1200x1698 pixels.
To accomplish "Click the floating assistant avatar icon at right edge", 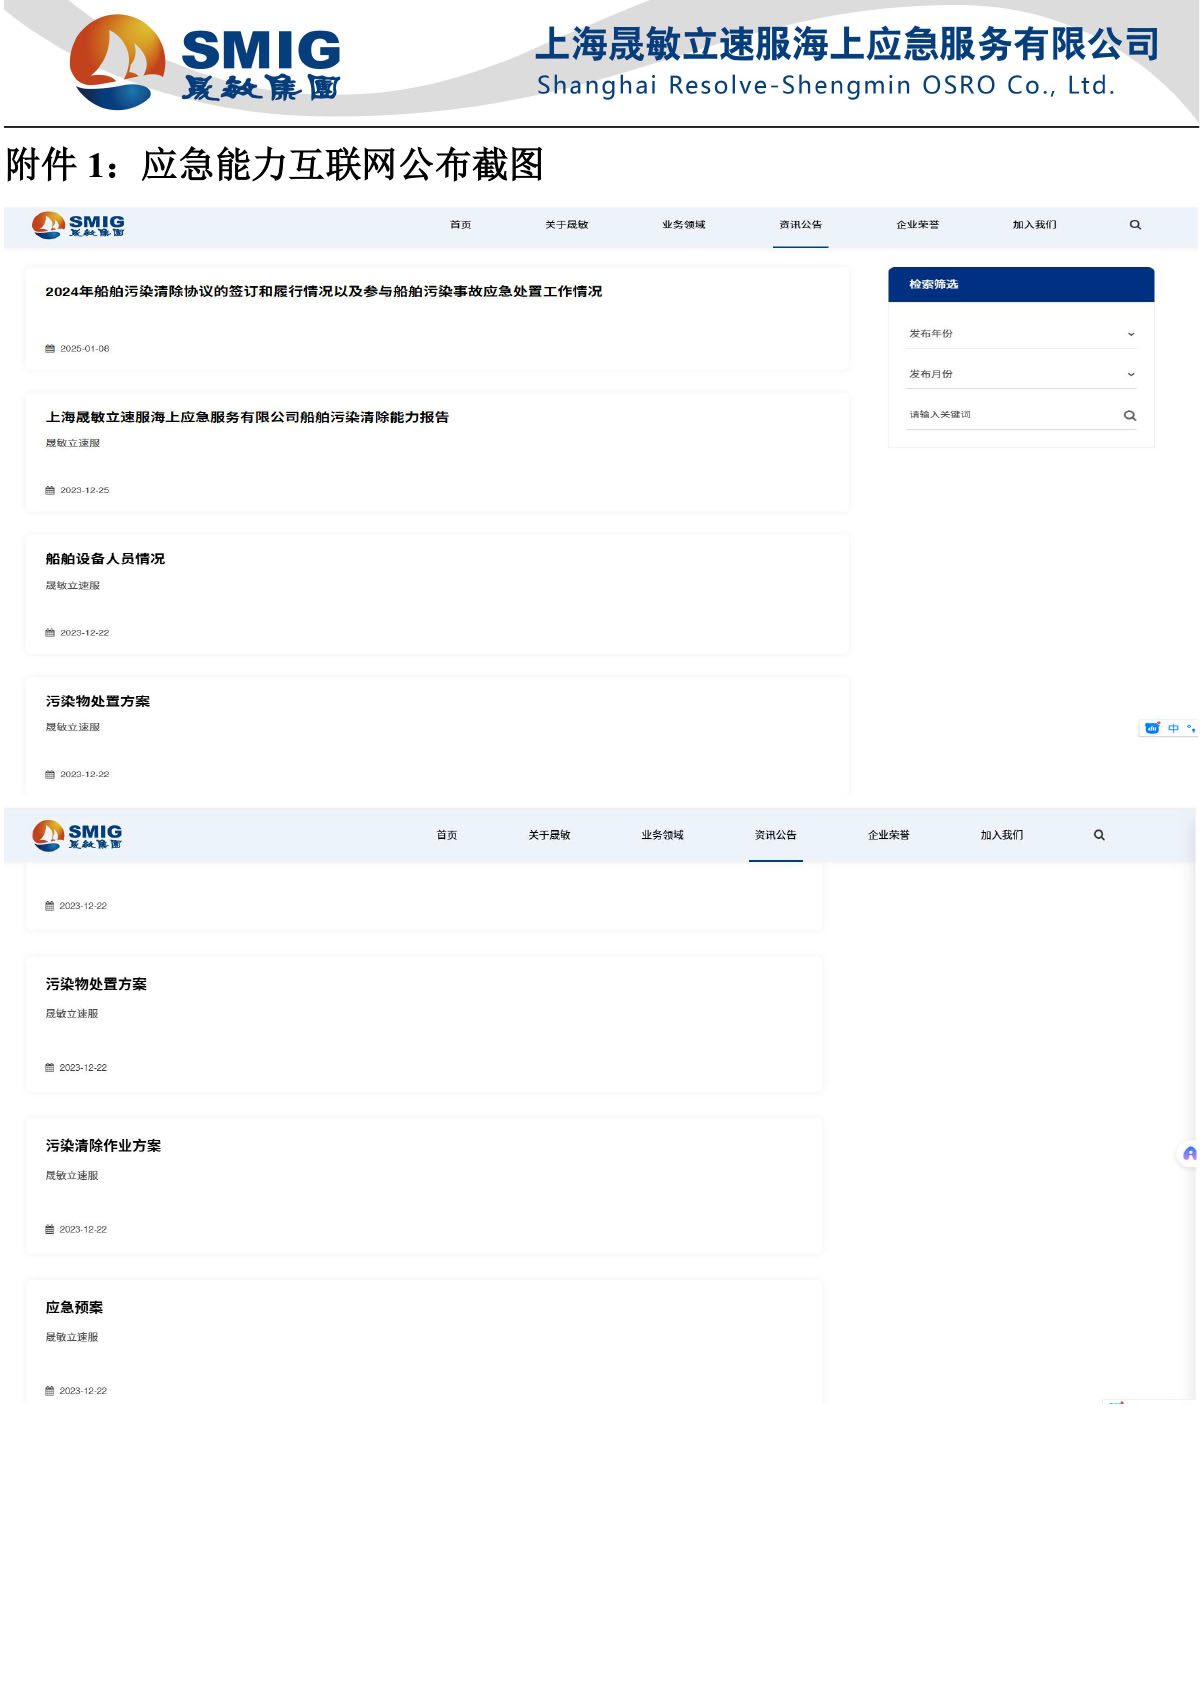I will 1189,1154.
